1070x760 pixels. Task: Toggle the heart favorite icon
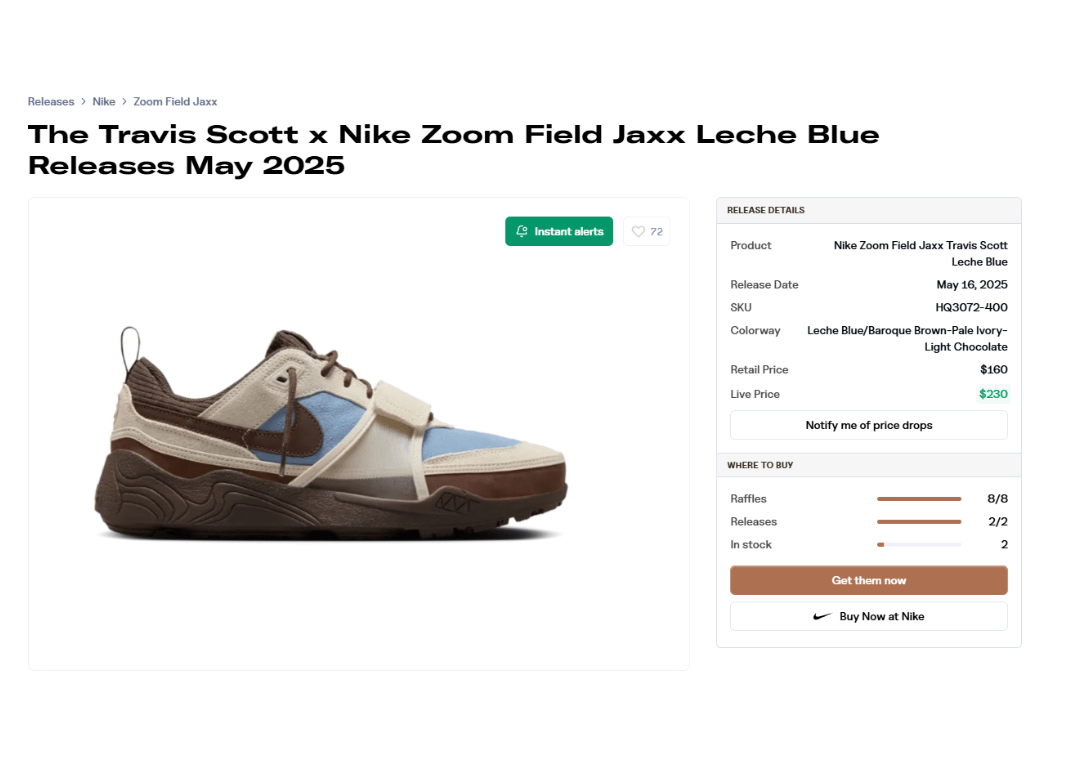coord(638,232)
